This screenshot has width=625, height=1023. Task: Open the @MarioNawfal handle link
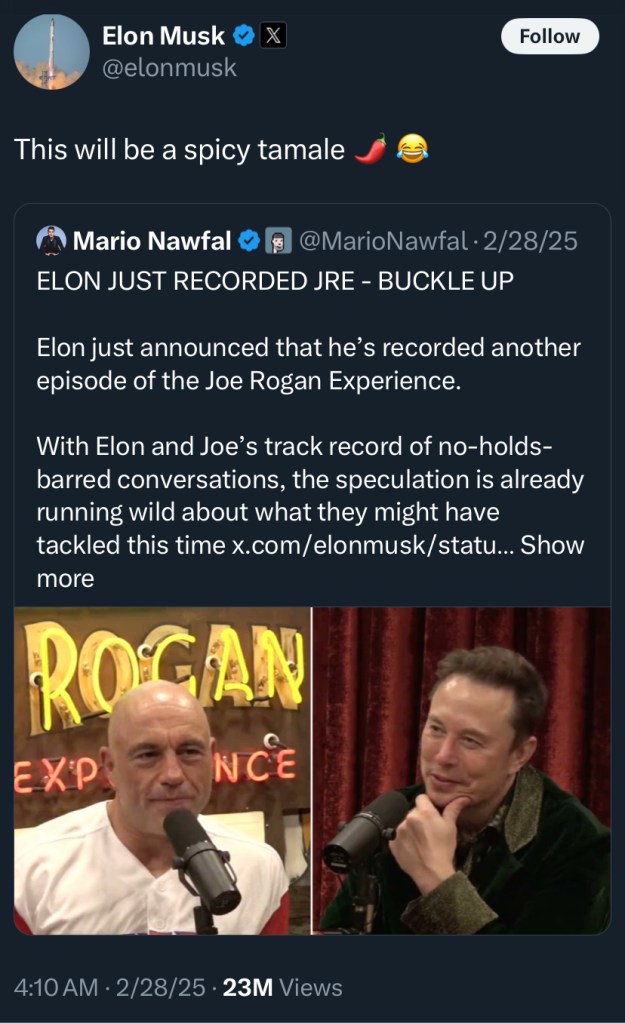pyautogui.click(x=384, y=241)
